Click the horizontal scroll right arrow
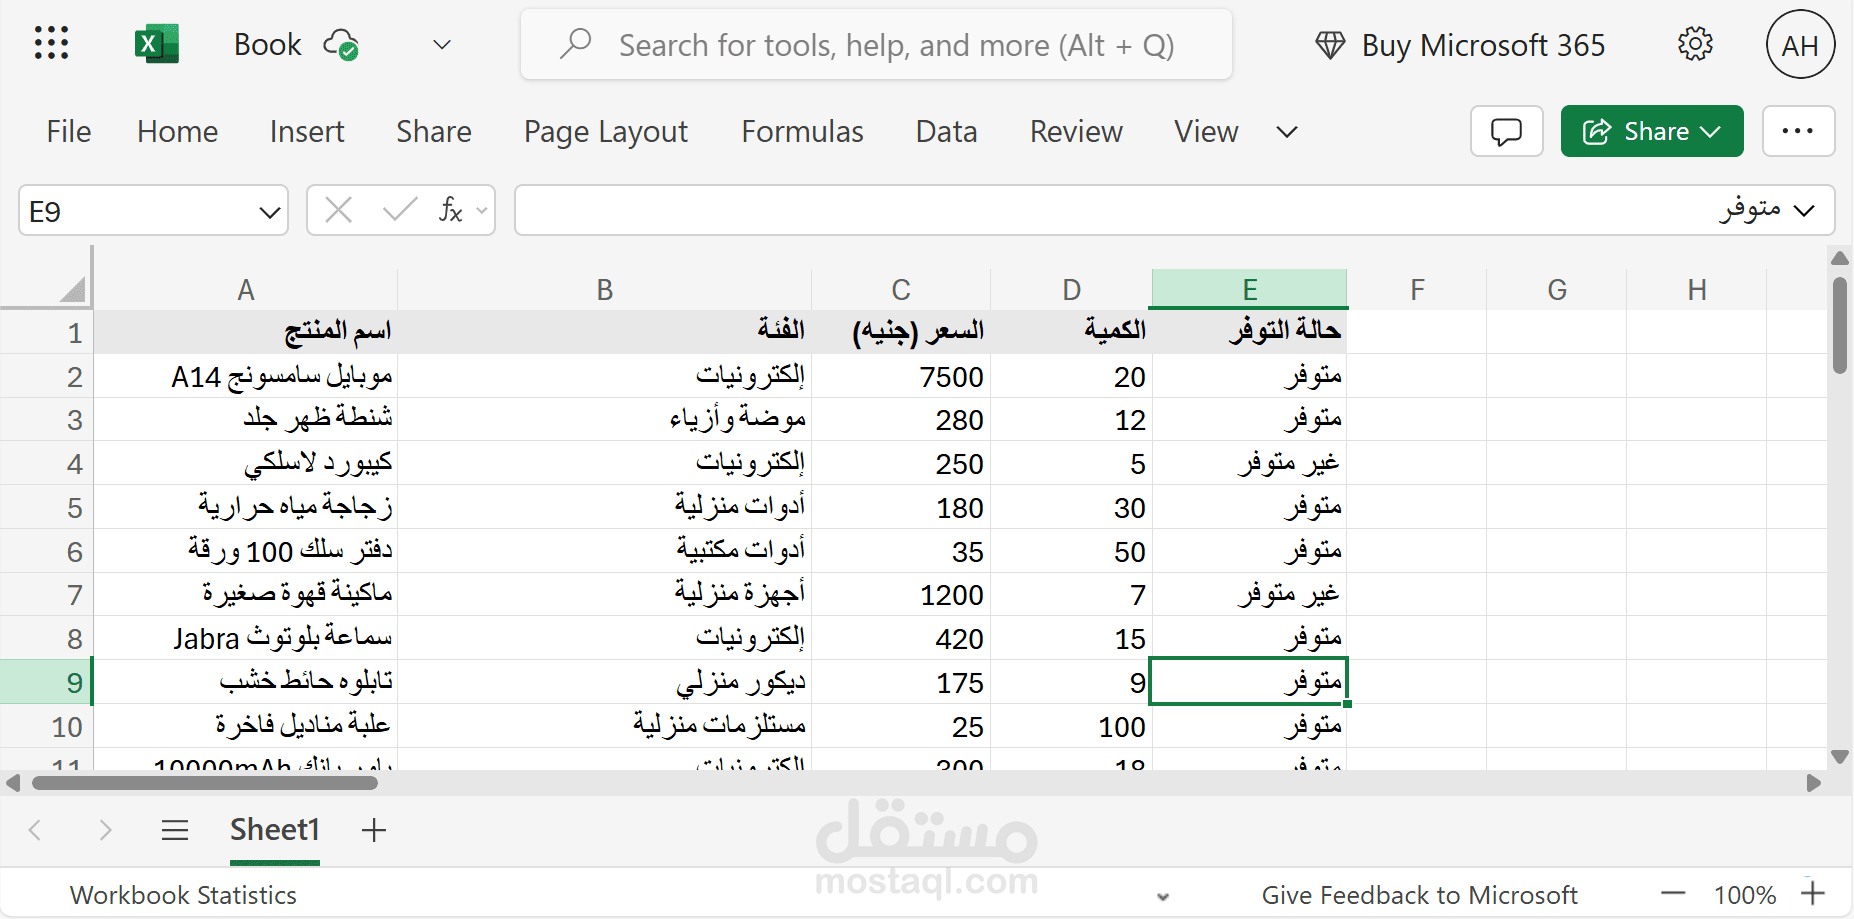The image size is (1854, 919). pos(1814,783)
